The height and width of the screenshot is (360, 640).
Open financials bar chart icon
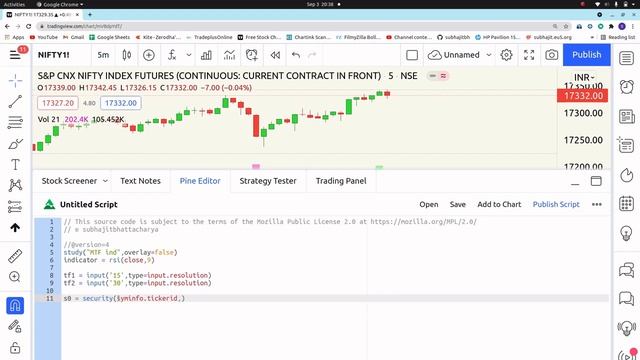206,55
